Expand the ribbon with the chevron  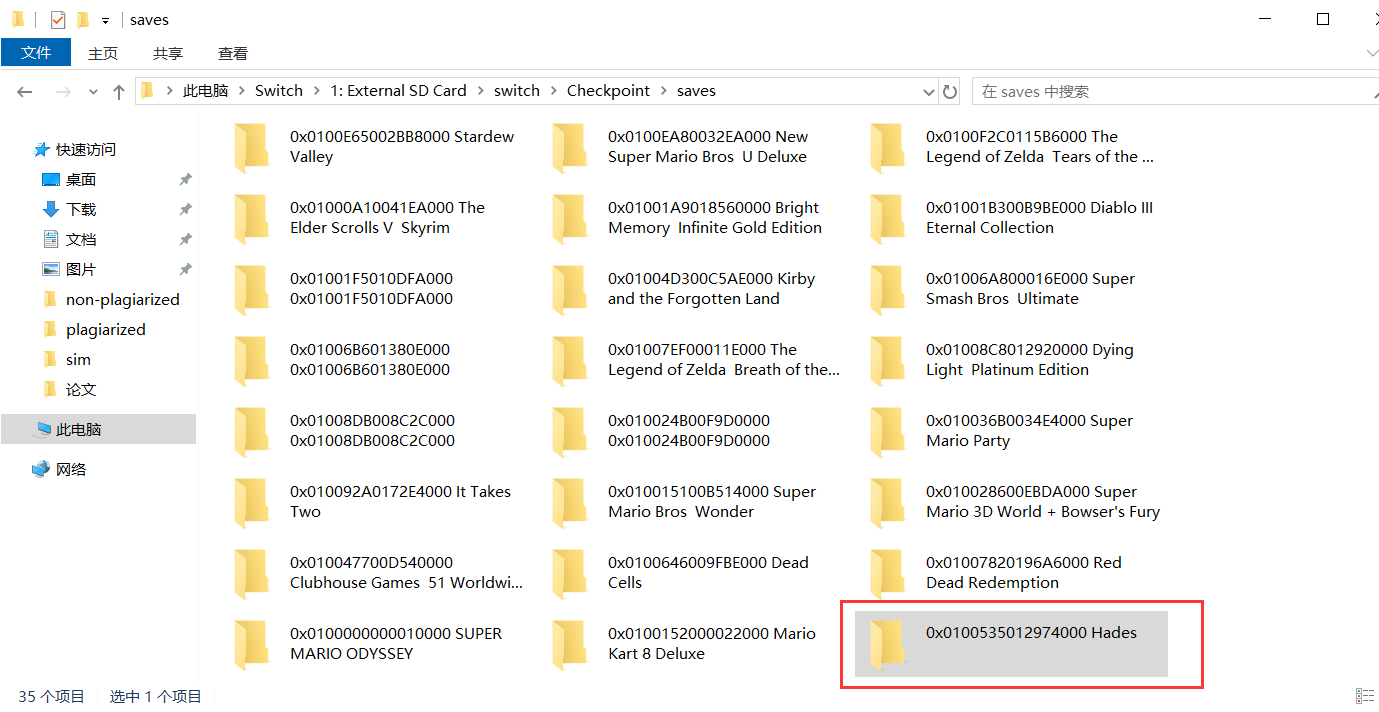pos(1372,53)
